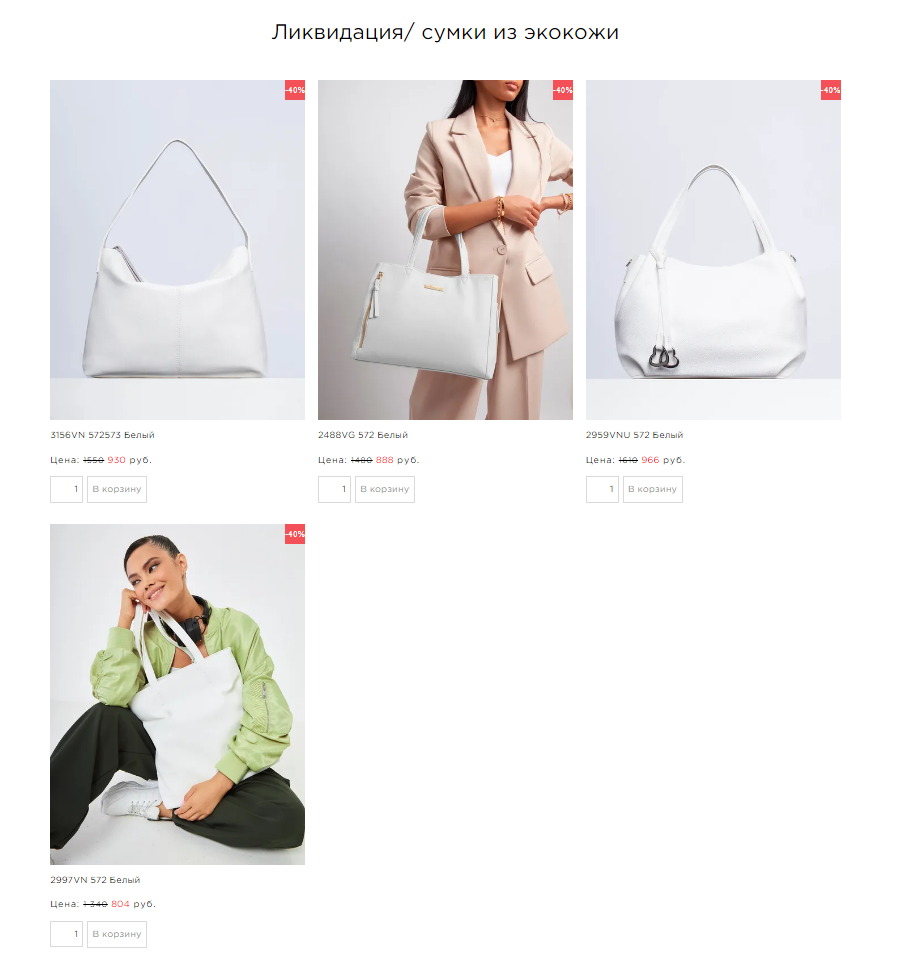Open the 2959VNU 572 bag photo
Screen dimensions: 923x964
click(x=713, y=250)
